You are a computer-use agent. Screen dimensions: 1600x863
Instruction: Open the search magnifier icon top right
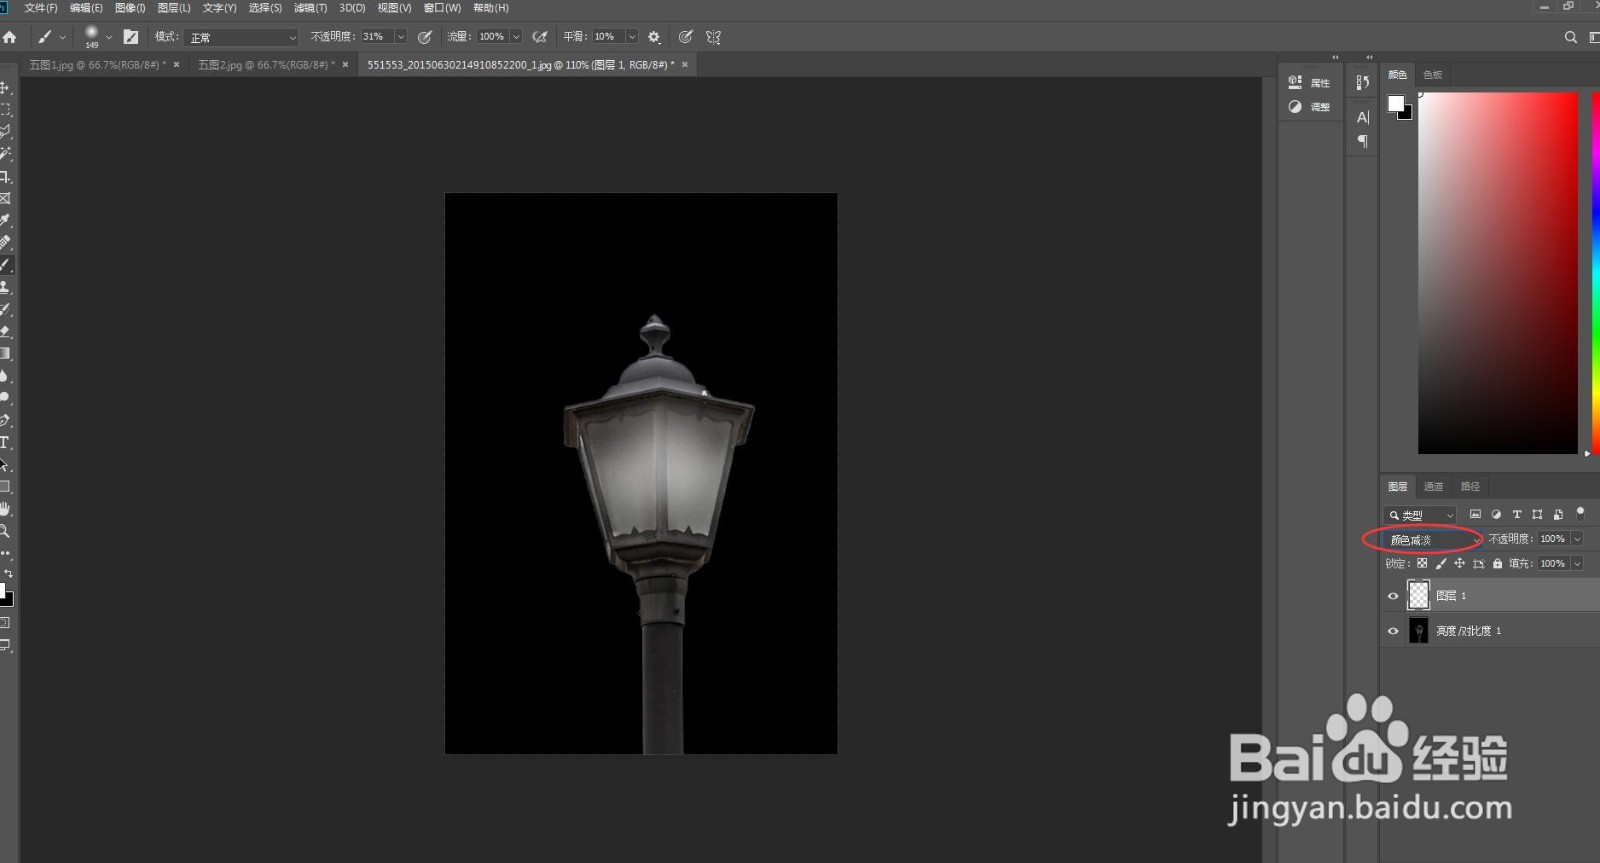(1570, 37)
